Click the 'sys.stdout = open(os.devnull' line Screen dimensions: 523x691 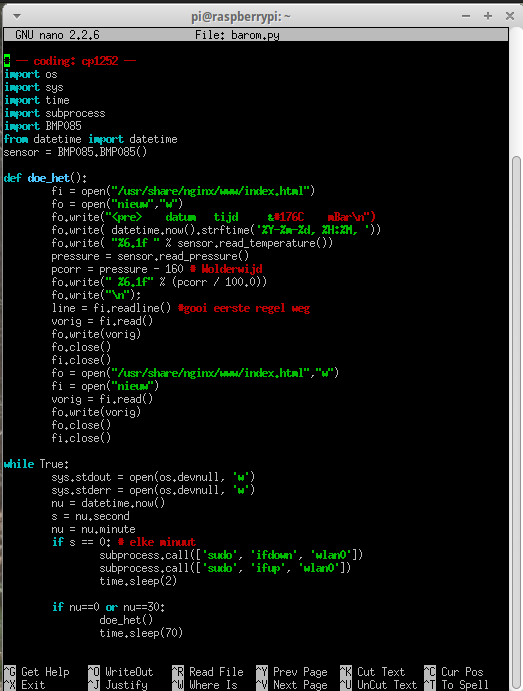click(x=153, y=477)
